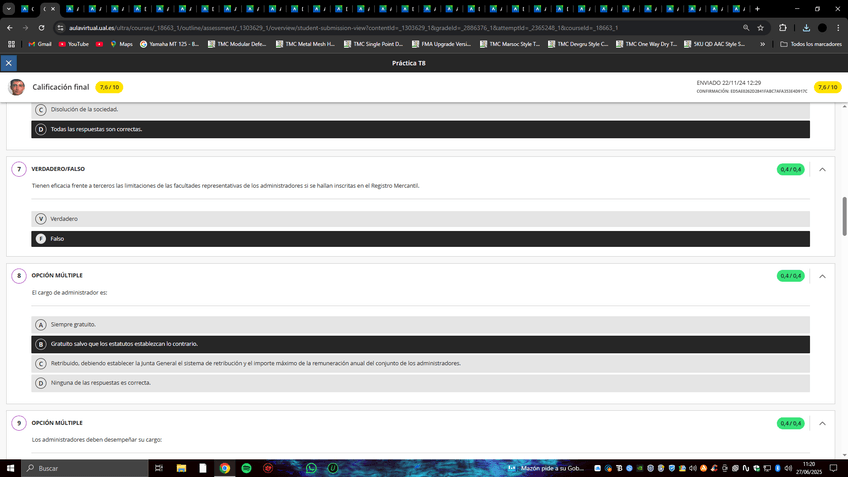The width and height of the screenshot is (848, 477).
Task: Open File Explorer from the taskbar
Action: (181, 468)
